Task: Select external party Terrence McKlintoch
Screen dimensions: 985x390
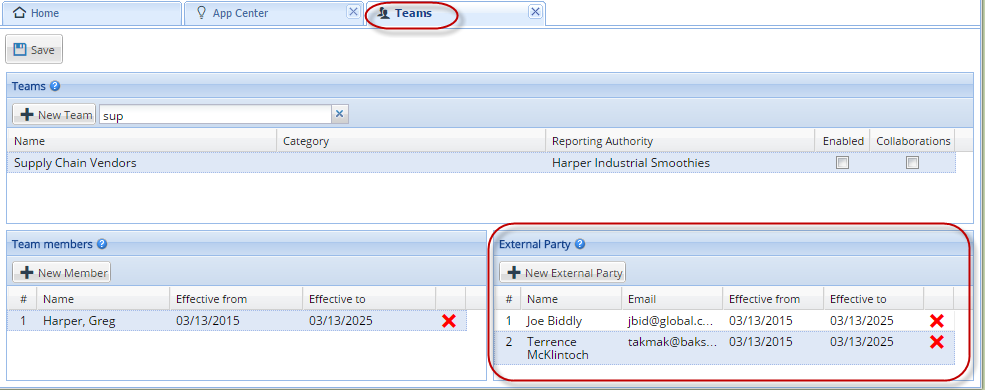Action: [558, 348]
